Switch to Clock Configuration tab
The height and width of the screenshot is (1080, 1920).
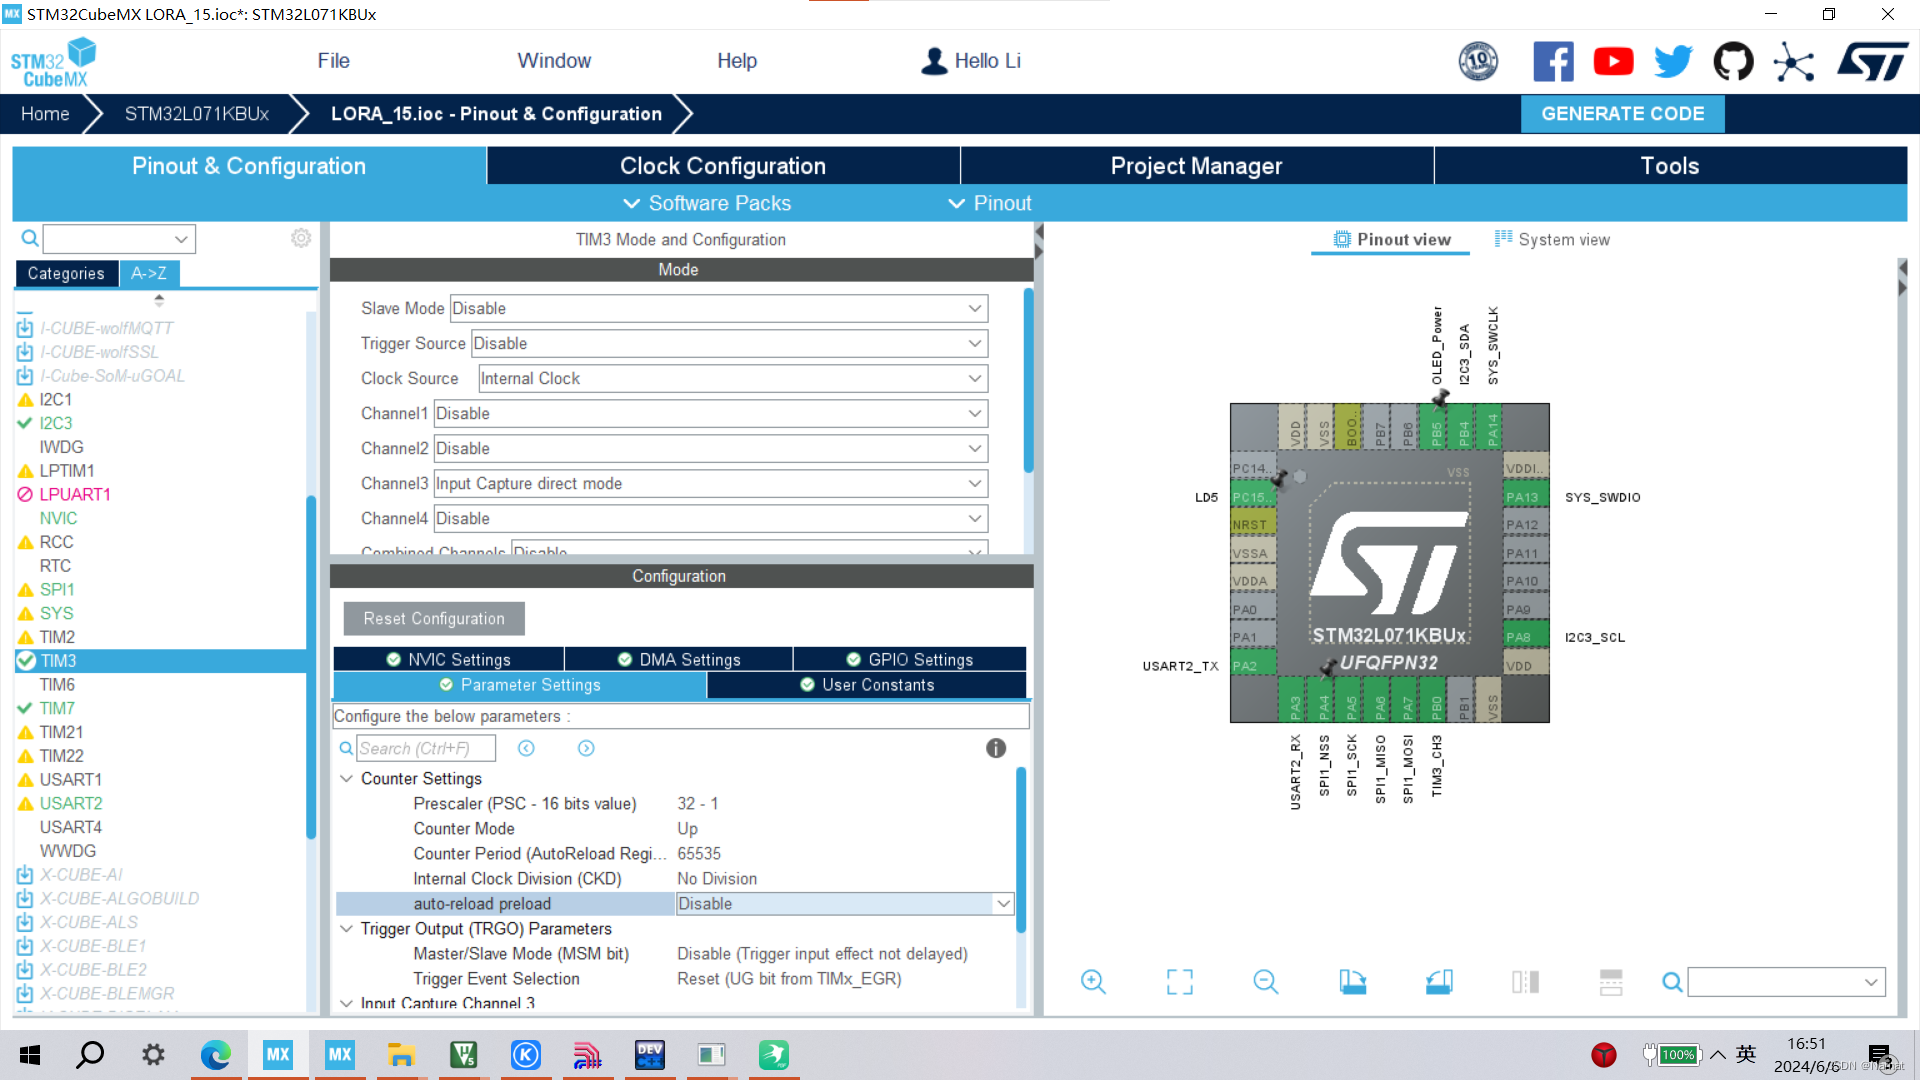(723, 166)
